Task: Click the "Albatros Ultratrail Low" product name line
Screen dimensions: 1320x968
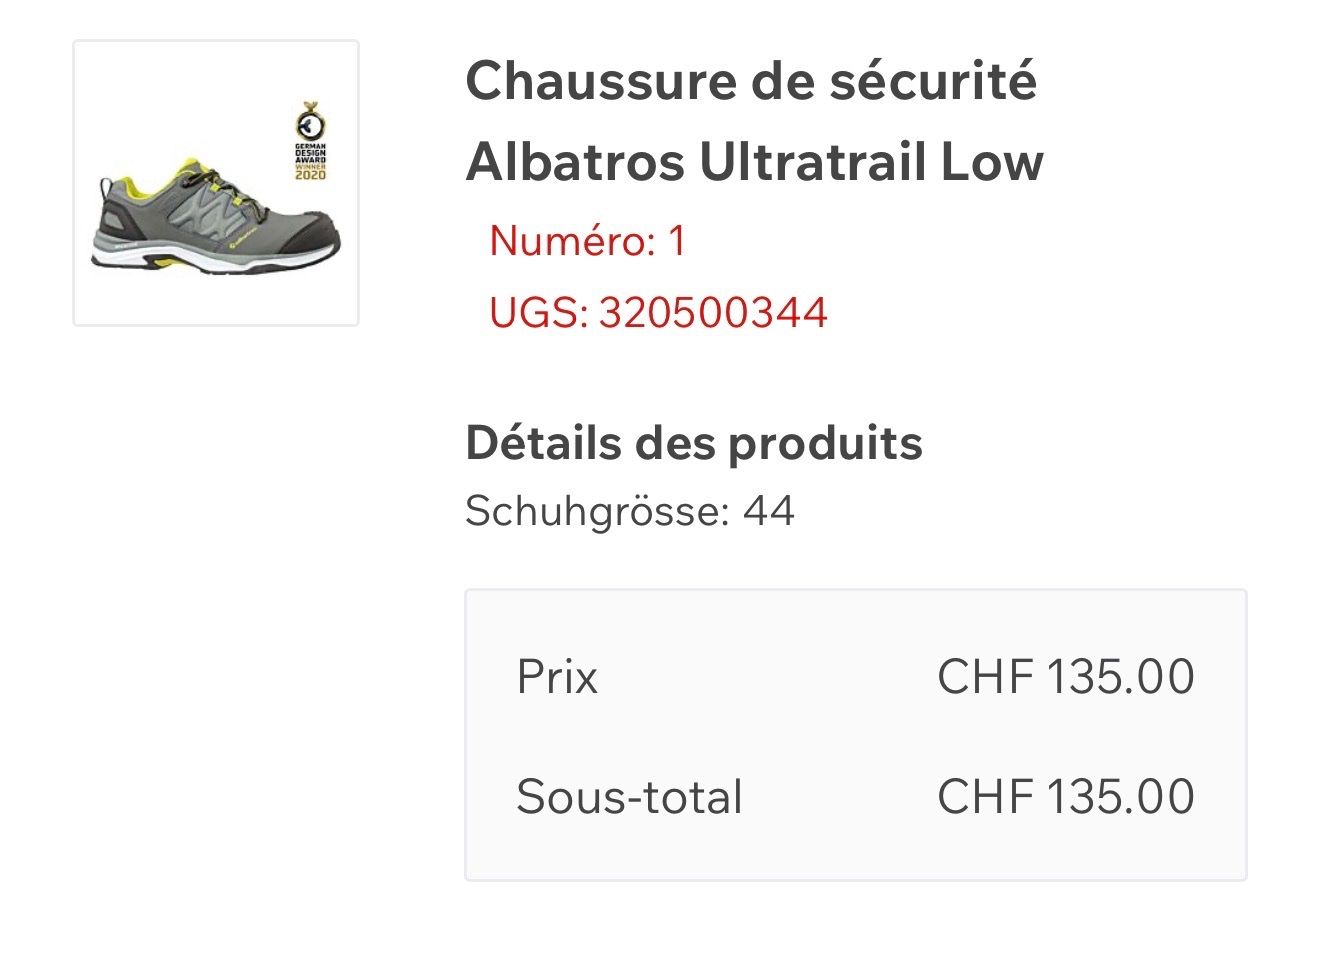Action: point(755,161)
